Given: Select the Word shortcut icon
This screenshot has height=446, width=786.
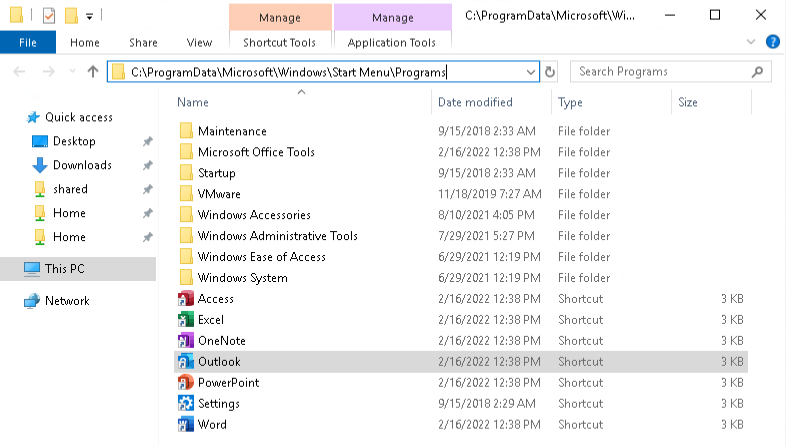Looking at the screenshot, I should 186,424.
